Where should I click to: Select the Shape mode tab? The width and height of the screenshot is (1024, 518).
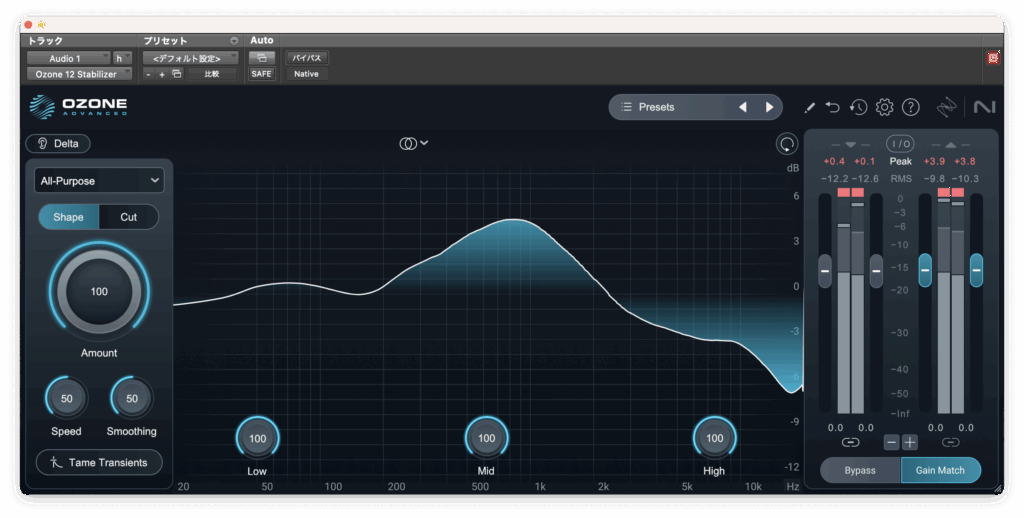tap(69, 217)
